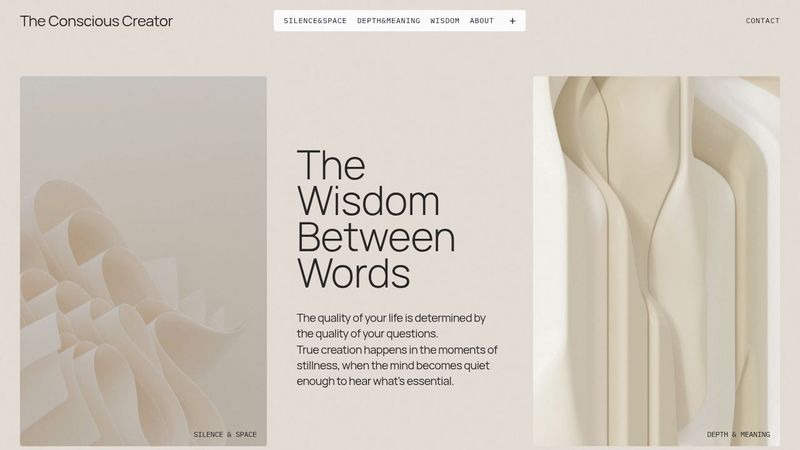Open the ABOUT page from navigation
The width and height of the screenshot is (800, 450).
pyautogui.click(x=482, y=21)
